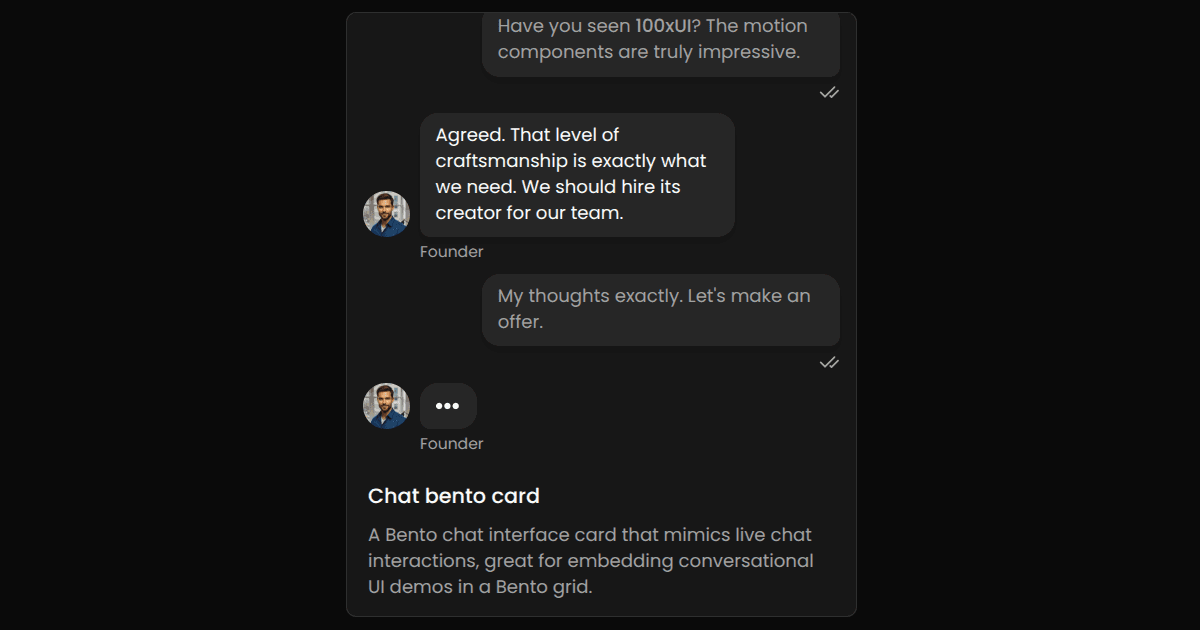Click the double-check receipt under the 100xUI message
Viewport: 1200px width, 630px height.
(x=829, y=93)
